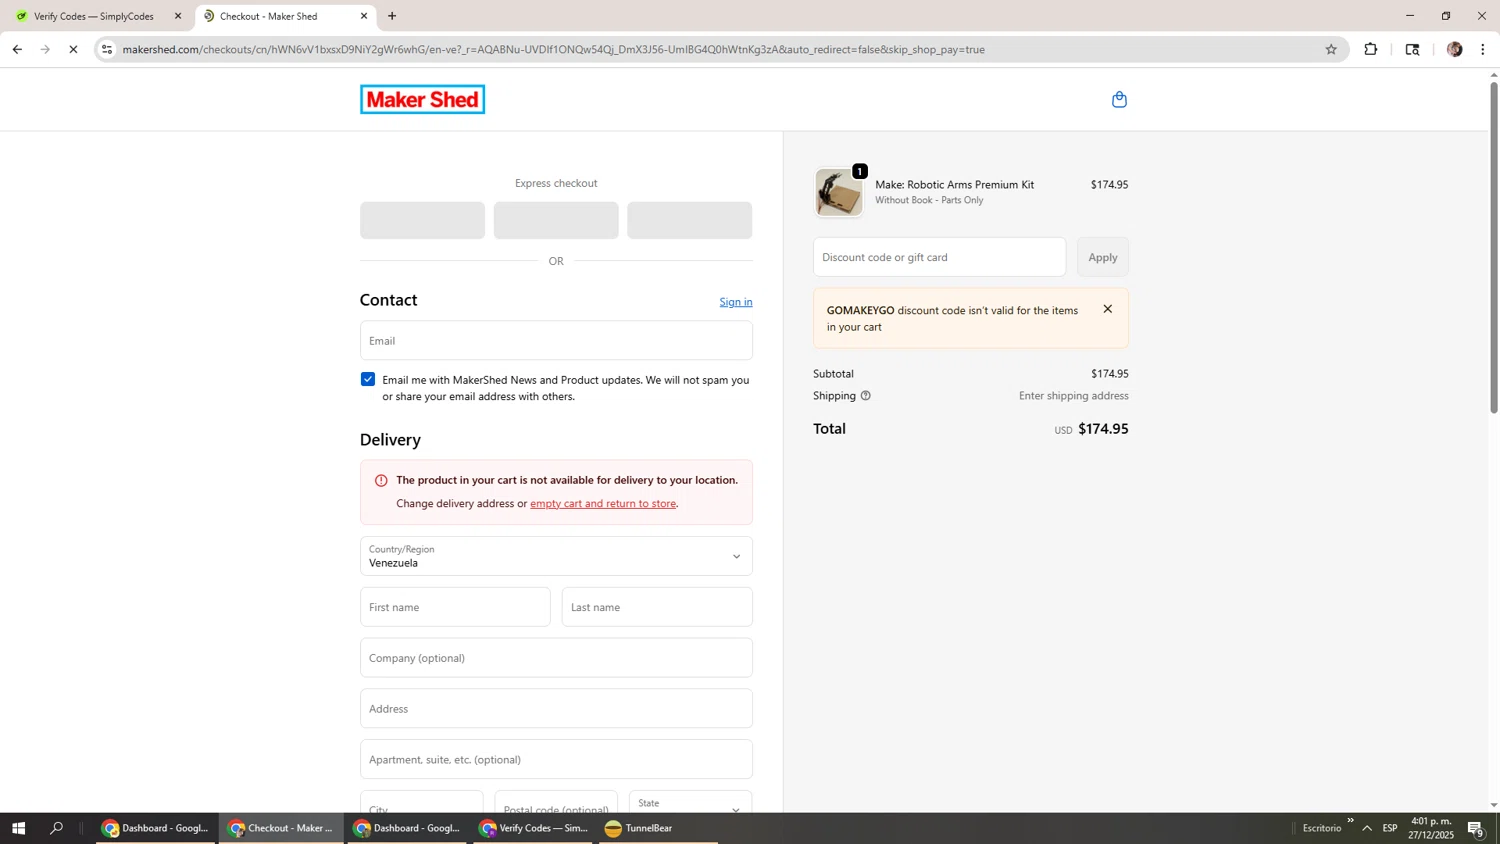Click the ESP language indicator in tray
The image size is (1500, 844).
pyautogui.click(x=1390, y=828)
